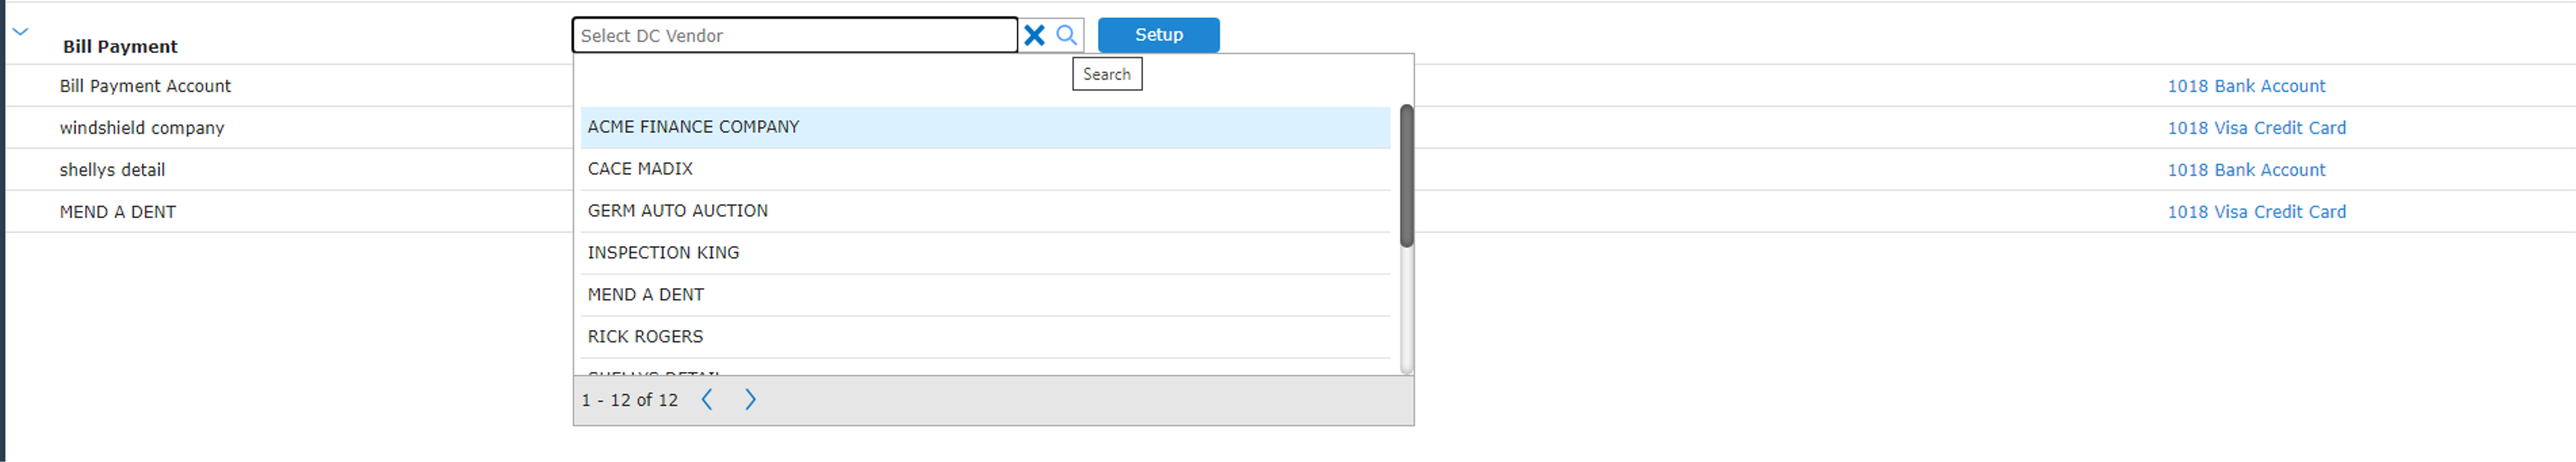Clear the DC Vendor field with X icon
This screenshot has height=462, width=2576.
click(1034, 35)
